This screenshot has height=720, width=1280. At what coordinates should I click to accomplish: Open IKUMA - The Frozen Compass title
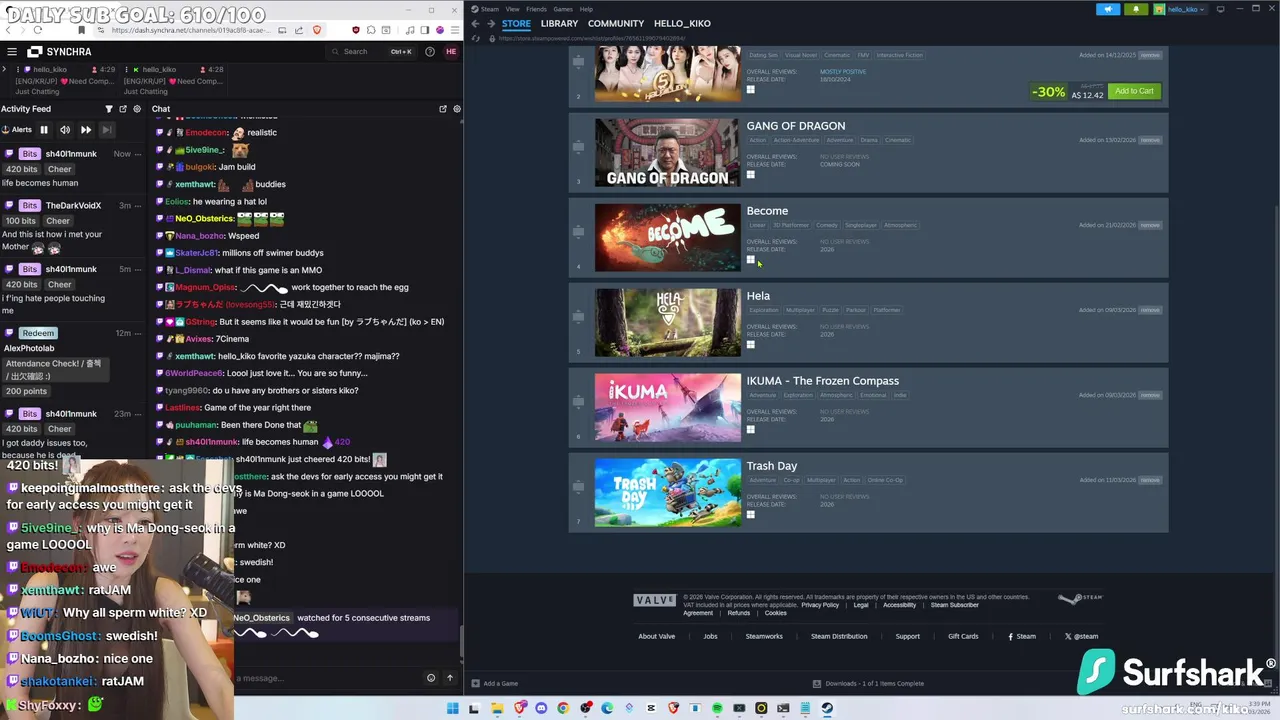(x=822, y=381)
